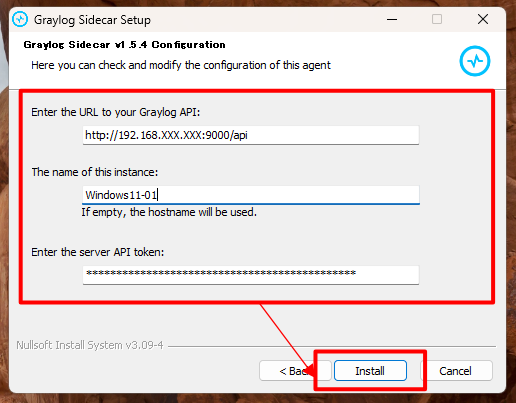This screenshot has width=516, height=403.
Task: Click the "Graylog Sidecar v1.5.4 Configuration" heading
Action: pyautogui.click(x=124, y=45)
